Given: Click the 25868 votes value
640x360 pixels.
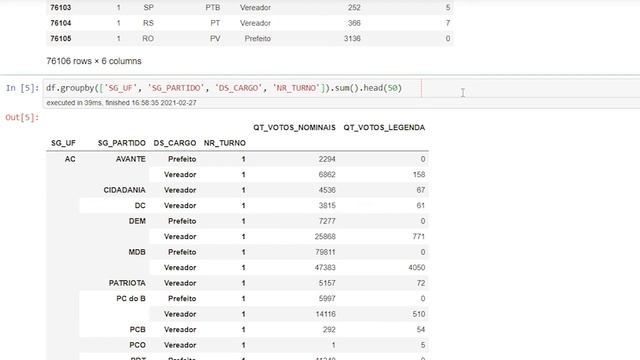Looking at the screenshot, I should click(x=325, y=237).
